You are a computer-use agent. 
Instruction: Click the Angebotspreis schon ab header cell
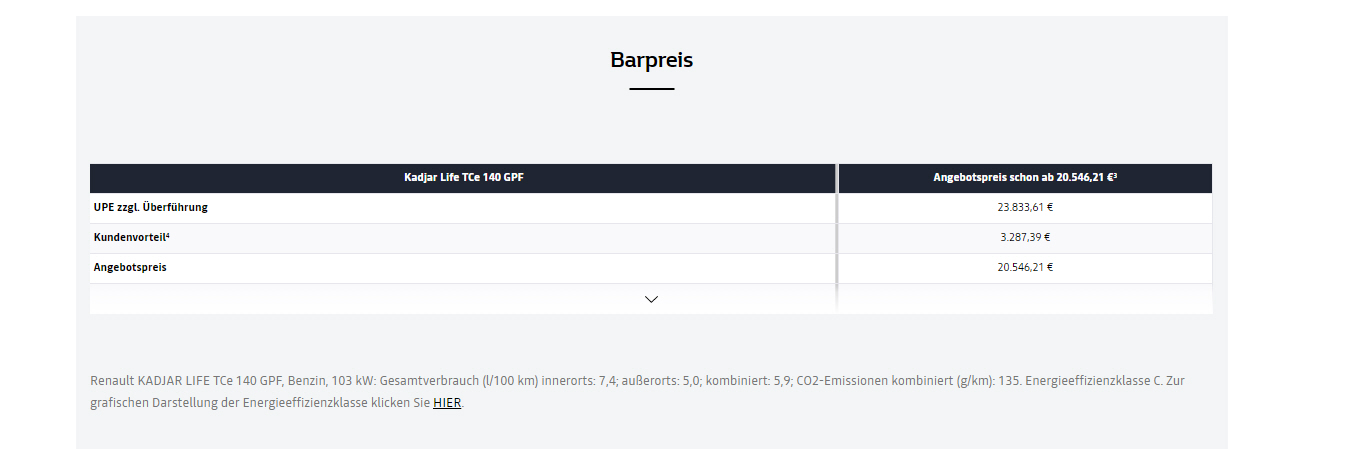[x=1025, y=178]
